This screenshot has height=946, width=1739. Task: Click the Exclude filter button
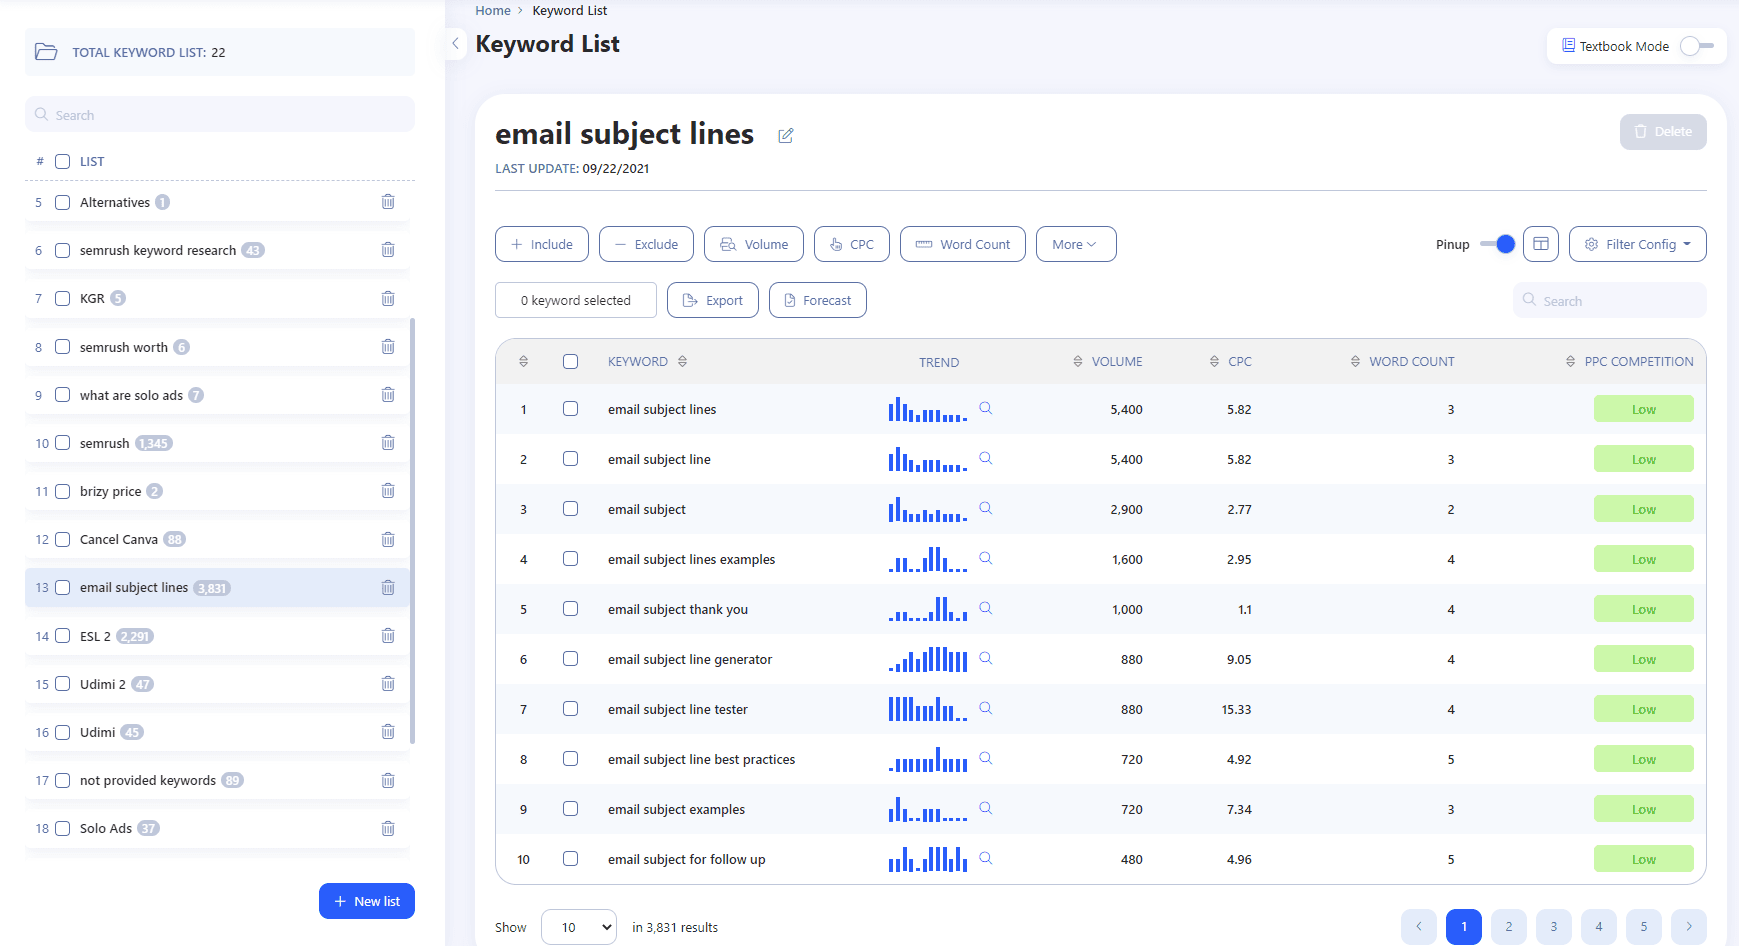646,244
